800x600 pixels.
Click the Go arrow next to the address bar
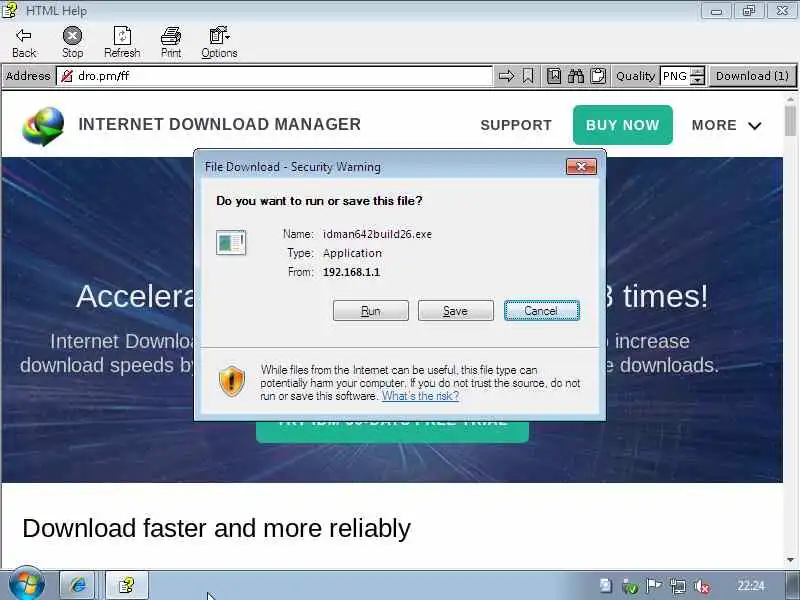click(506, 76)
